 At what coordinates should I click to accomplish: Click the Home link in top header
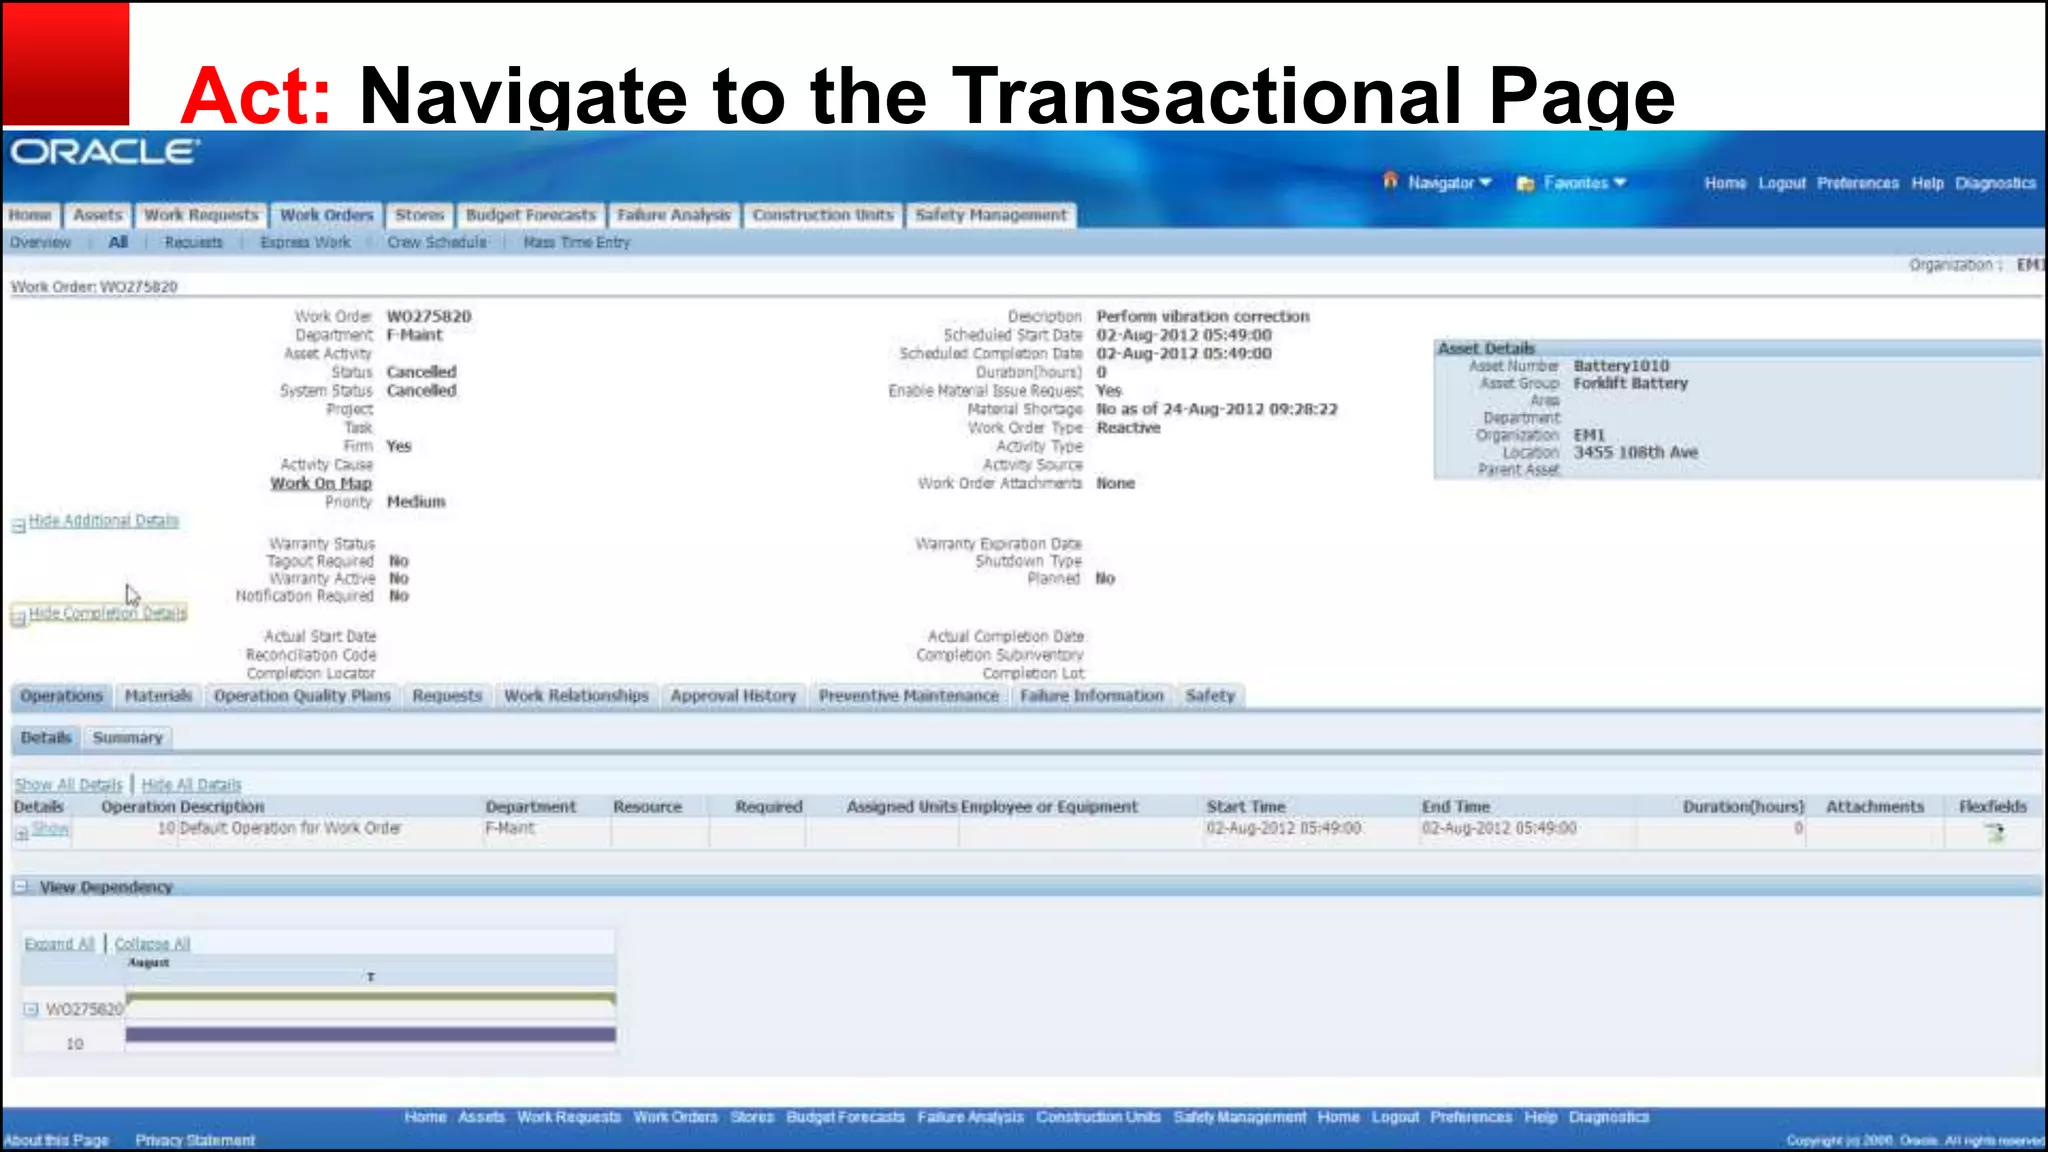1725,184
